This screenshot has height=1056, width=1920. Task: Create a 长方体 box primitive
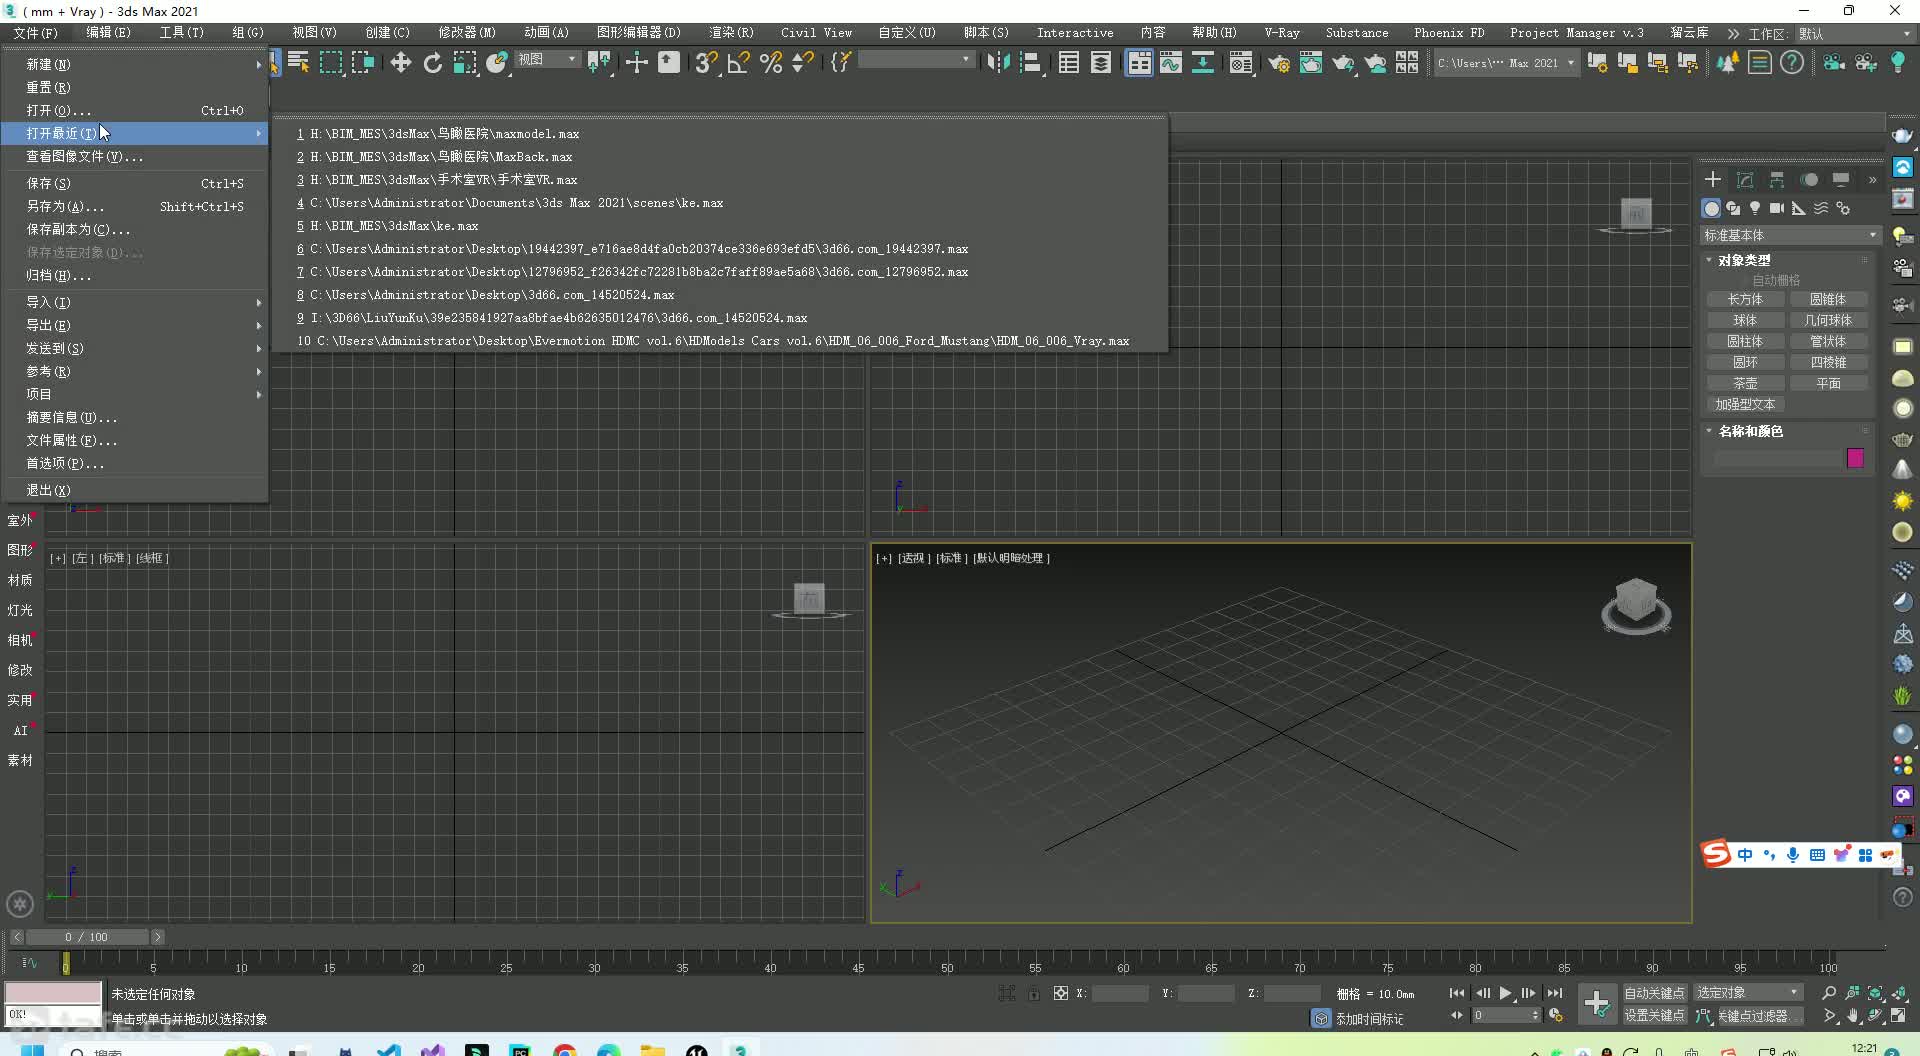pos(1745,300)
